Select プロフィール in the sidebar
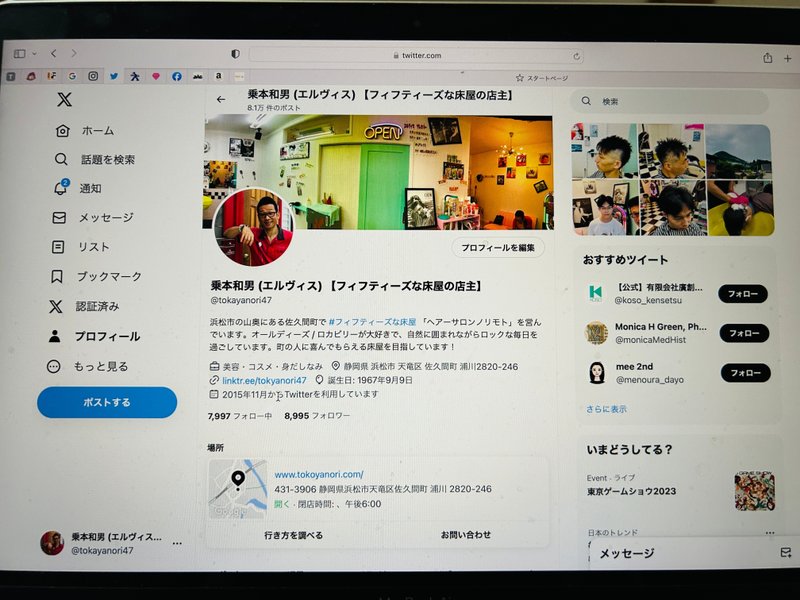Viewport: 800px width, 600px height. click(x=94, y=336)
